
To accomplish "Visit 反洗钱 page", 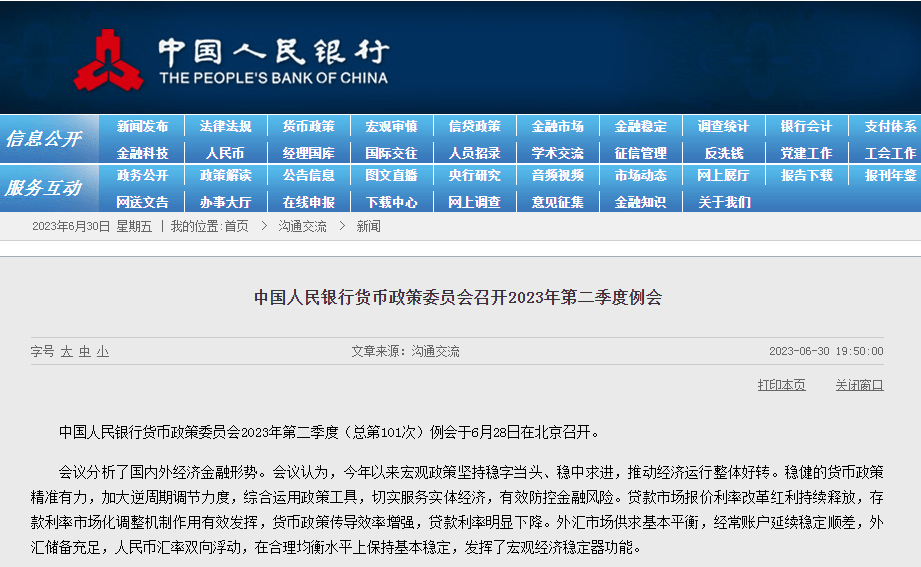I will tap(724, 153).
